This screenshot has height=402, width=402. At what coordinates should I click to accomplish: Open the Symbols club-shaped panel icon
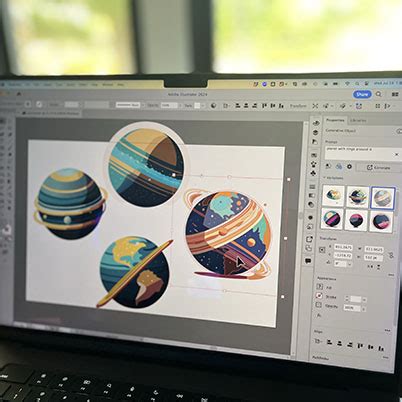tap(313, 173)
